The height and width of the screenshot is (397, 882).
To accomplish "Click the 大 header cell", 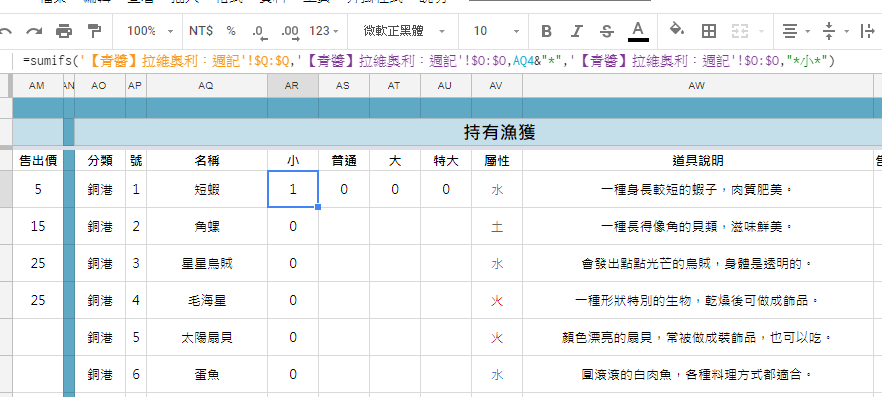I will 395,161.
